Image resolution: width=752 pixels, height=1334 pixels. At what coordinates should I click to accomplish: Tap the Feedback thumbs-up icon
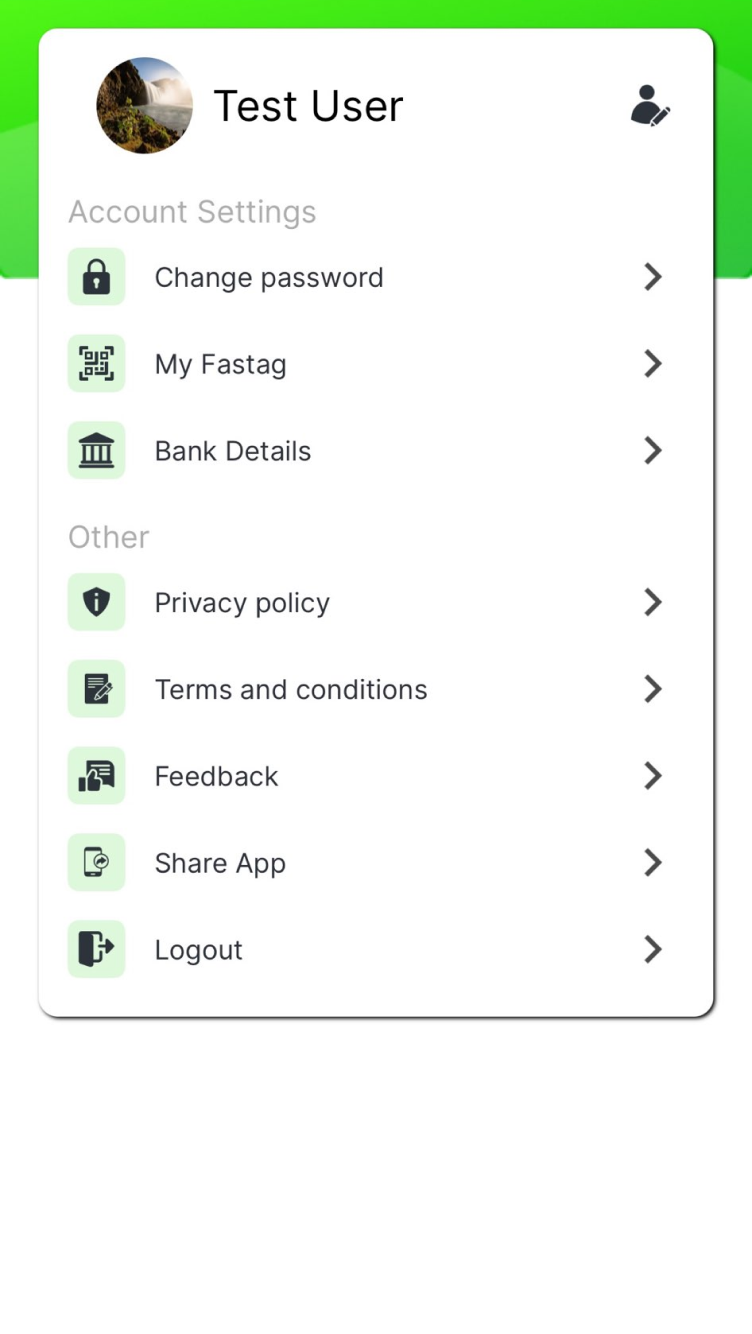coord(96,776)
